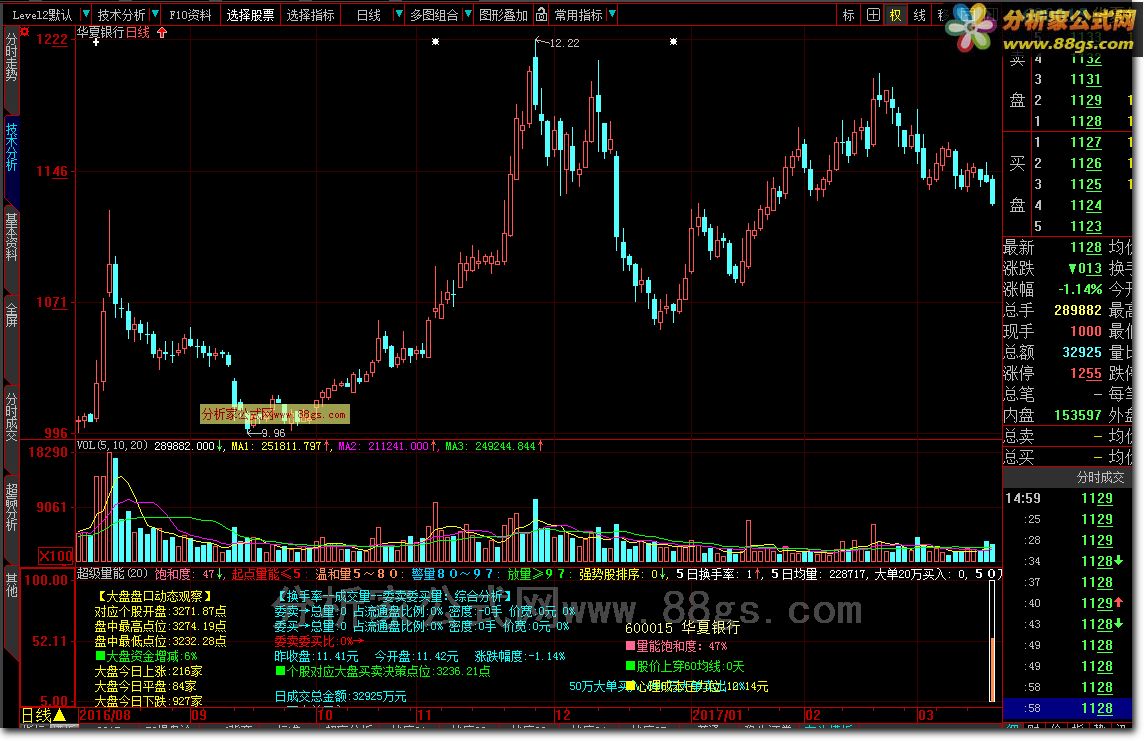Click the 内盘 153597 value
The height and width of the screenshot is (741, 1145).
1077,415
